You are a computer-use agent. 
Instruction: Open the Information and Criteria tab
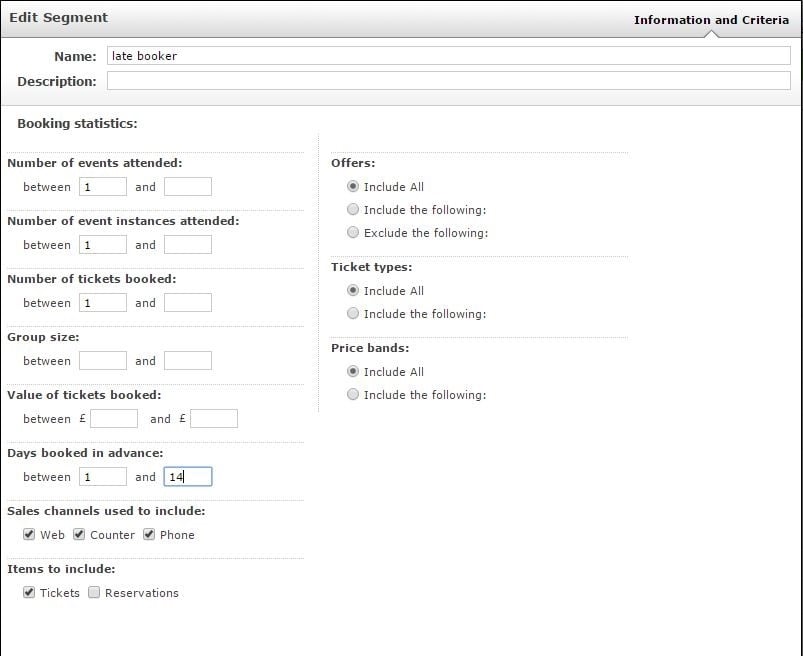pyautogui.click(x=711, y=20)
